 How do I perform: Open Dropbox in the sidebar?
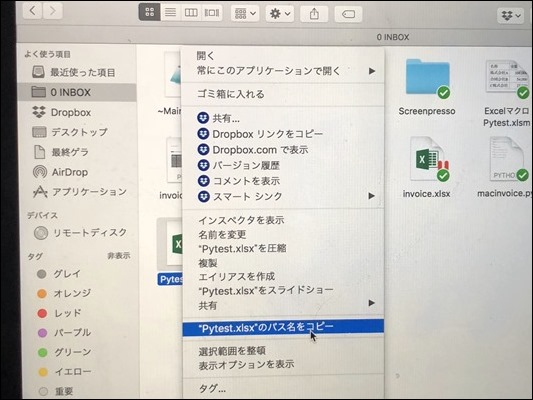[62, 112]
